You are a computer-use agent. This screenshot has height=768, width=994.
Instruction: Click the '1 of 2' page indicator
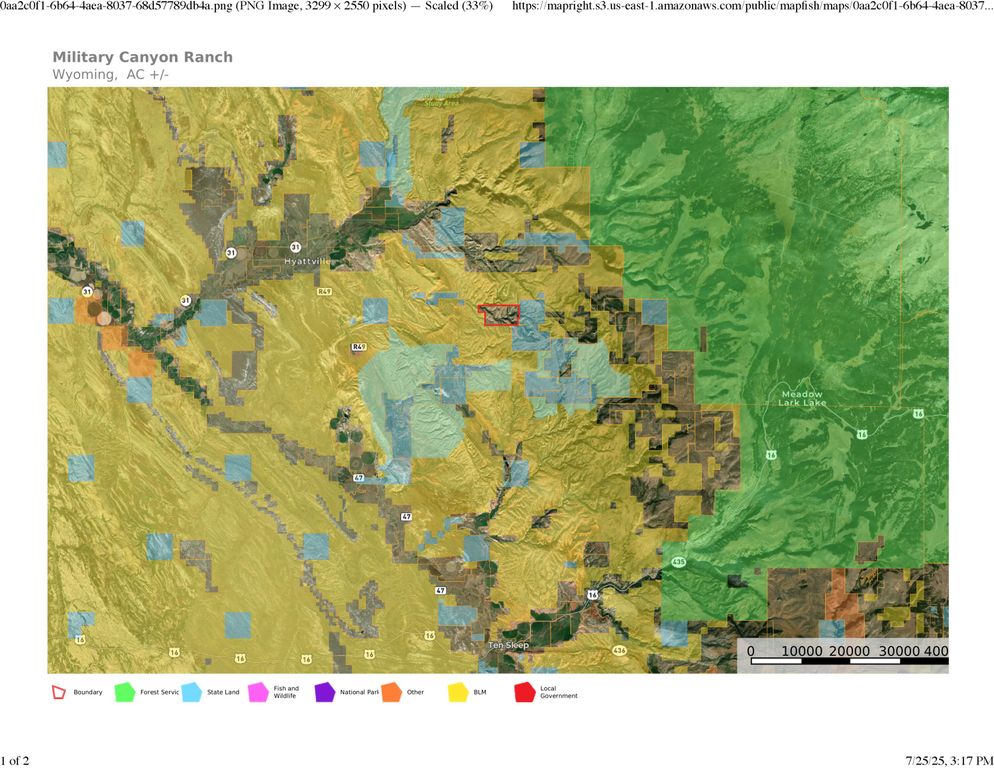[x=15, y=761]
